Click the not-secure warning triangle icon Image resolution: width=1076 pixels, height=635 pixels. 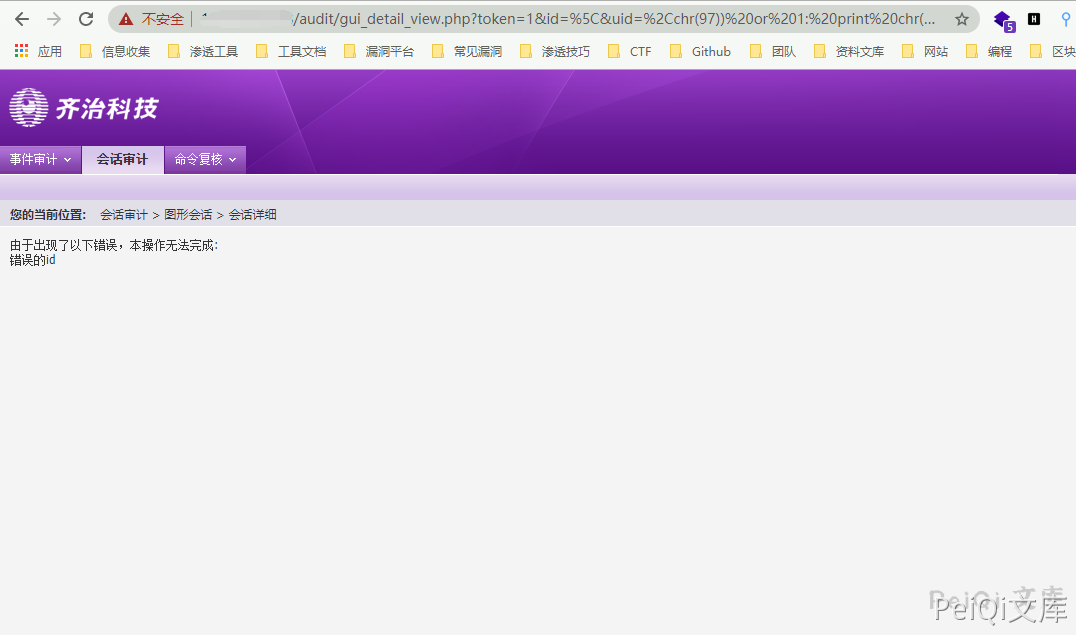tap(126, 19)
